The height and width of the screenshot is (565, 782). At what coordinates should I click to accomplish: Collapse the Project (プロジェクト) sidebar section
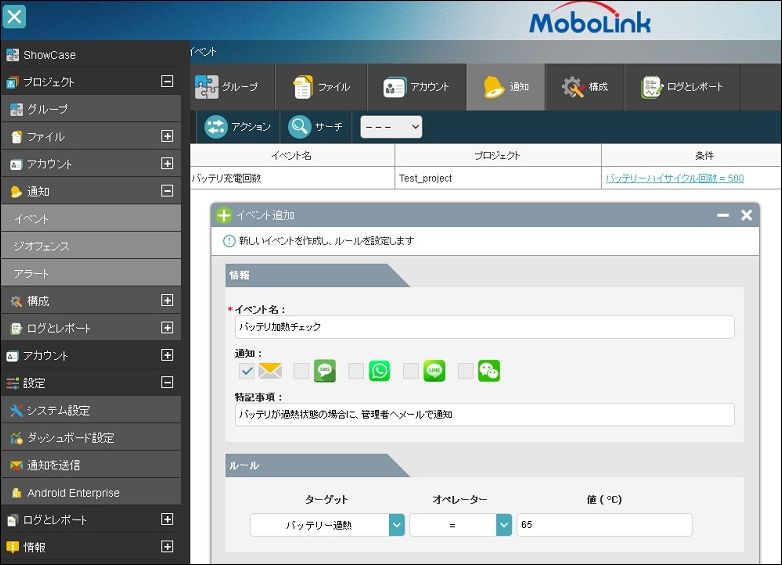click(167, 82)
